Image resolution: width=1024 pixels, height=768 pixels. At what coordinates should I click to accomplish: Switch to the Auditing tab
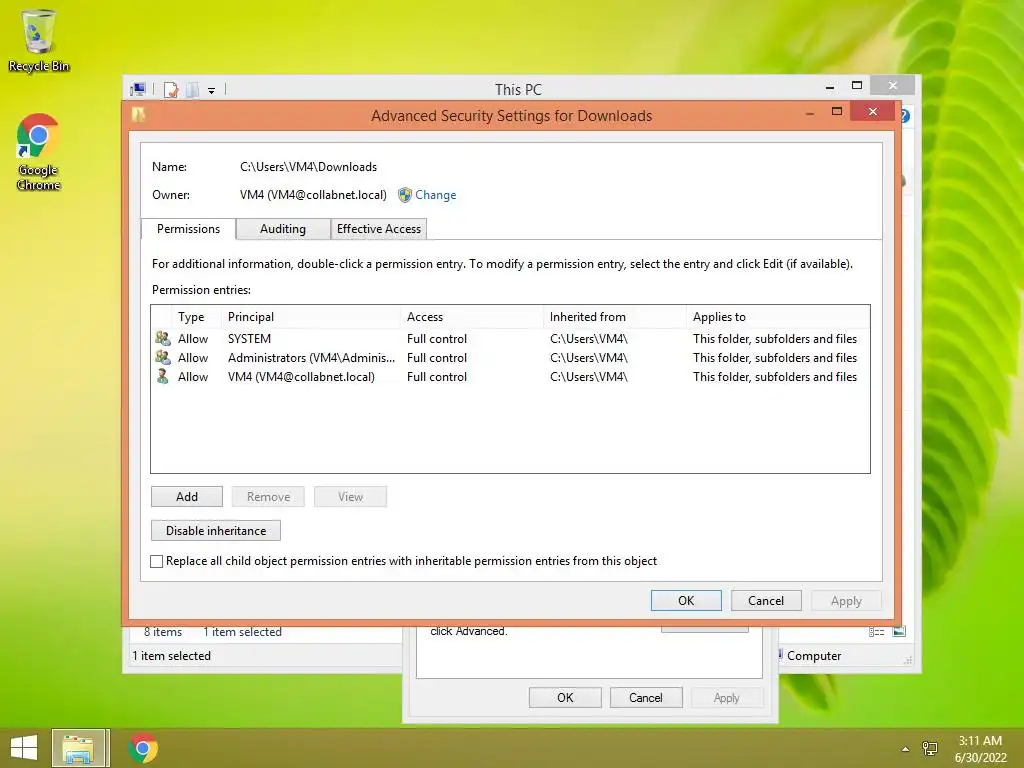click(283, 229)
